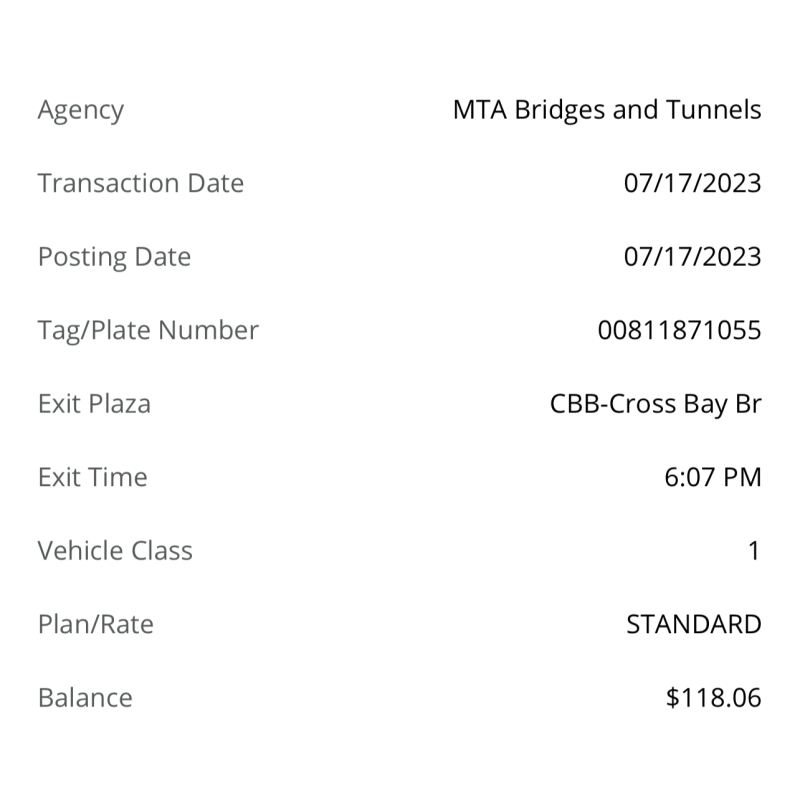Select the Vehicle Class value 1
This screenshot has height=800, width=800.
(x=754, y=551)
